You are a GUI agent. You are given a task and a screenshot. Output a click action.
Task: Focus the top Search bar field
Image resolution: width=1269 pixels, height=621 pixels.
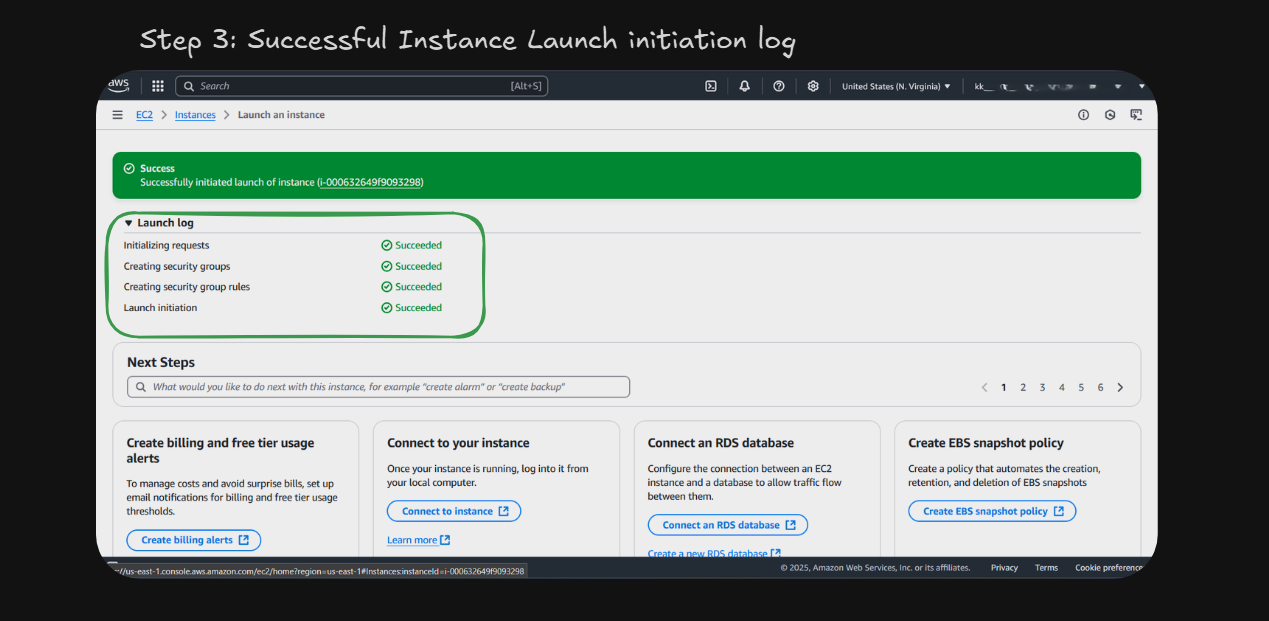pyautogui.click(x=361, y=86)
